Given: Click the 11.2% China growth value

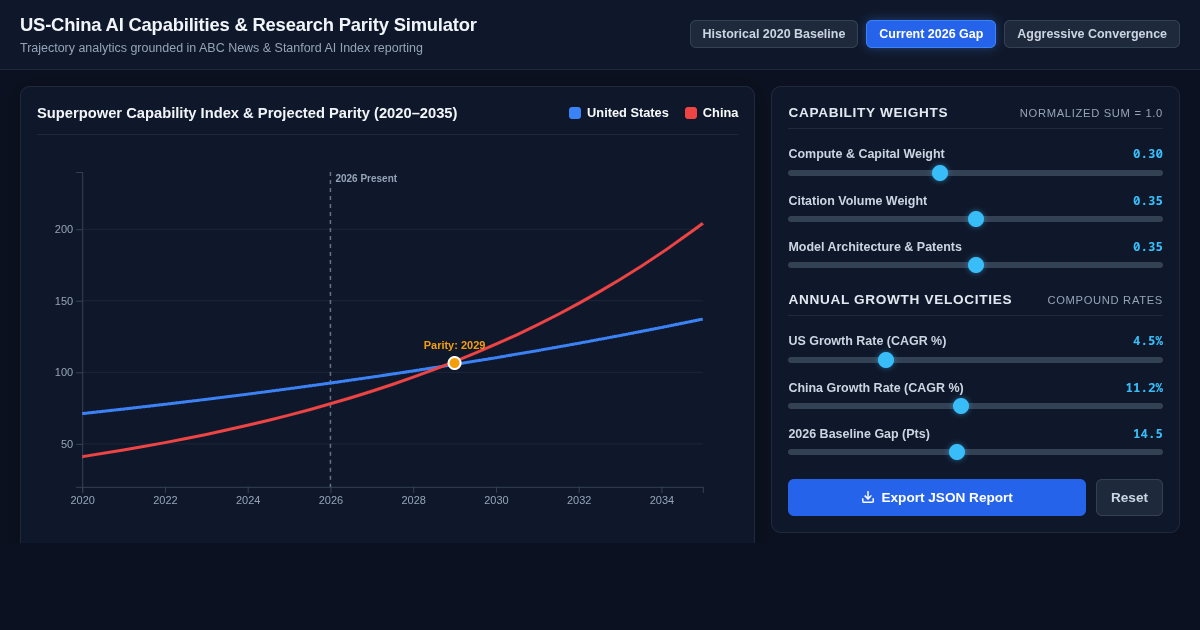Looking at the screenshot, I should [1144, 388].
